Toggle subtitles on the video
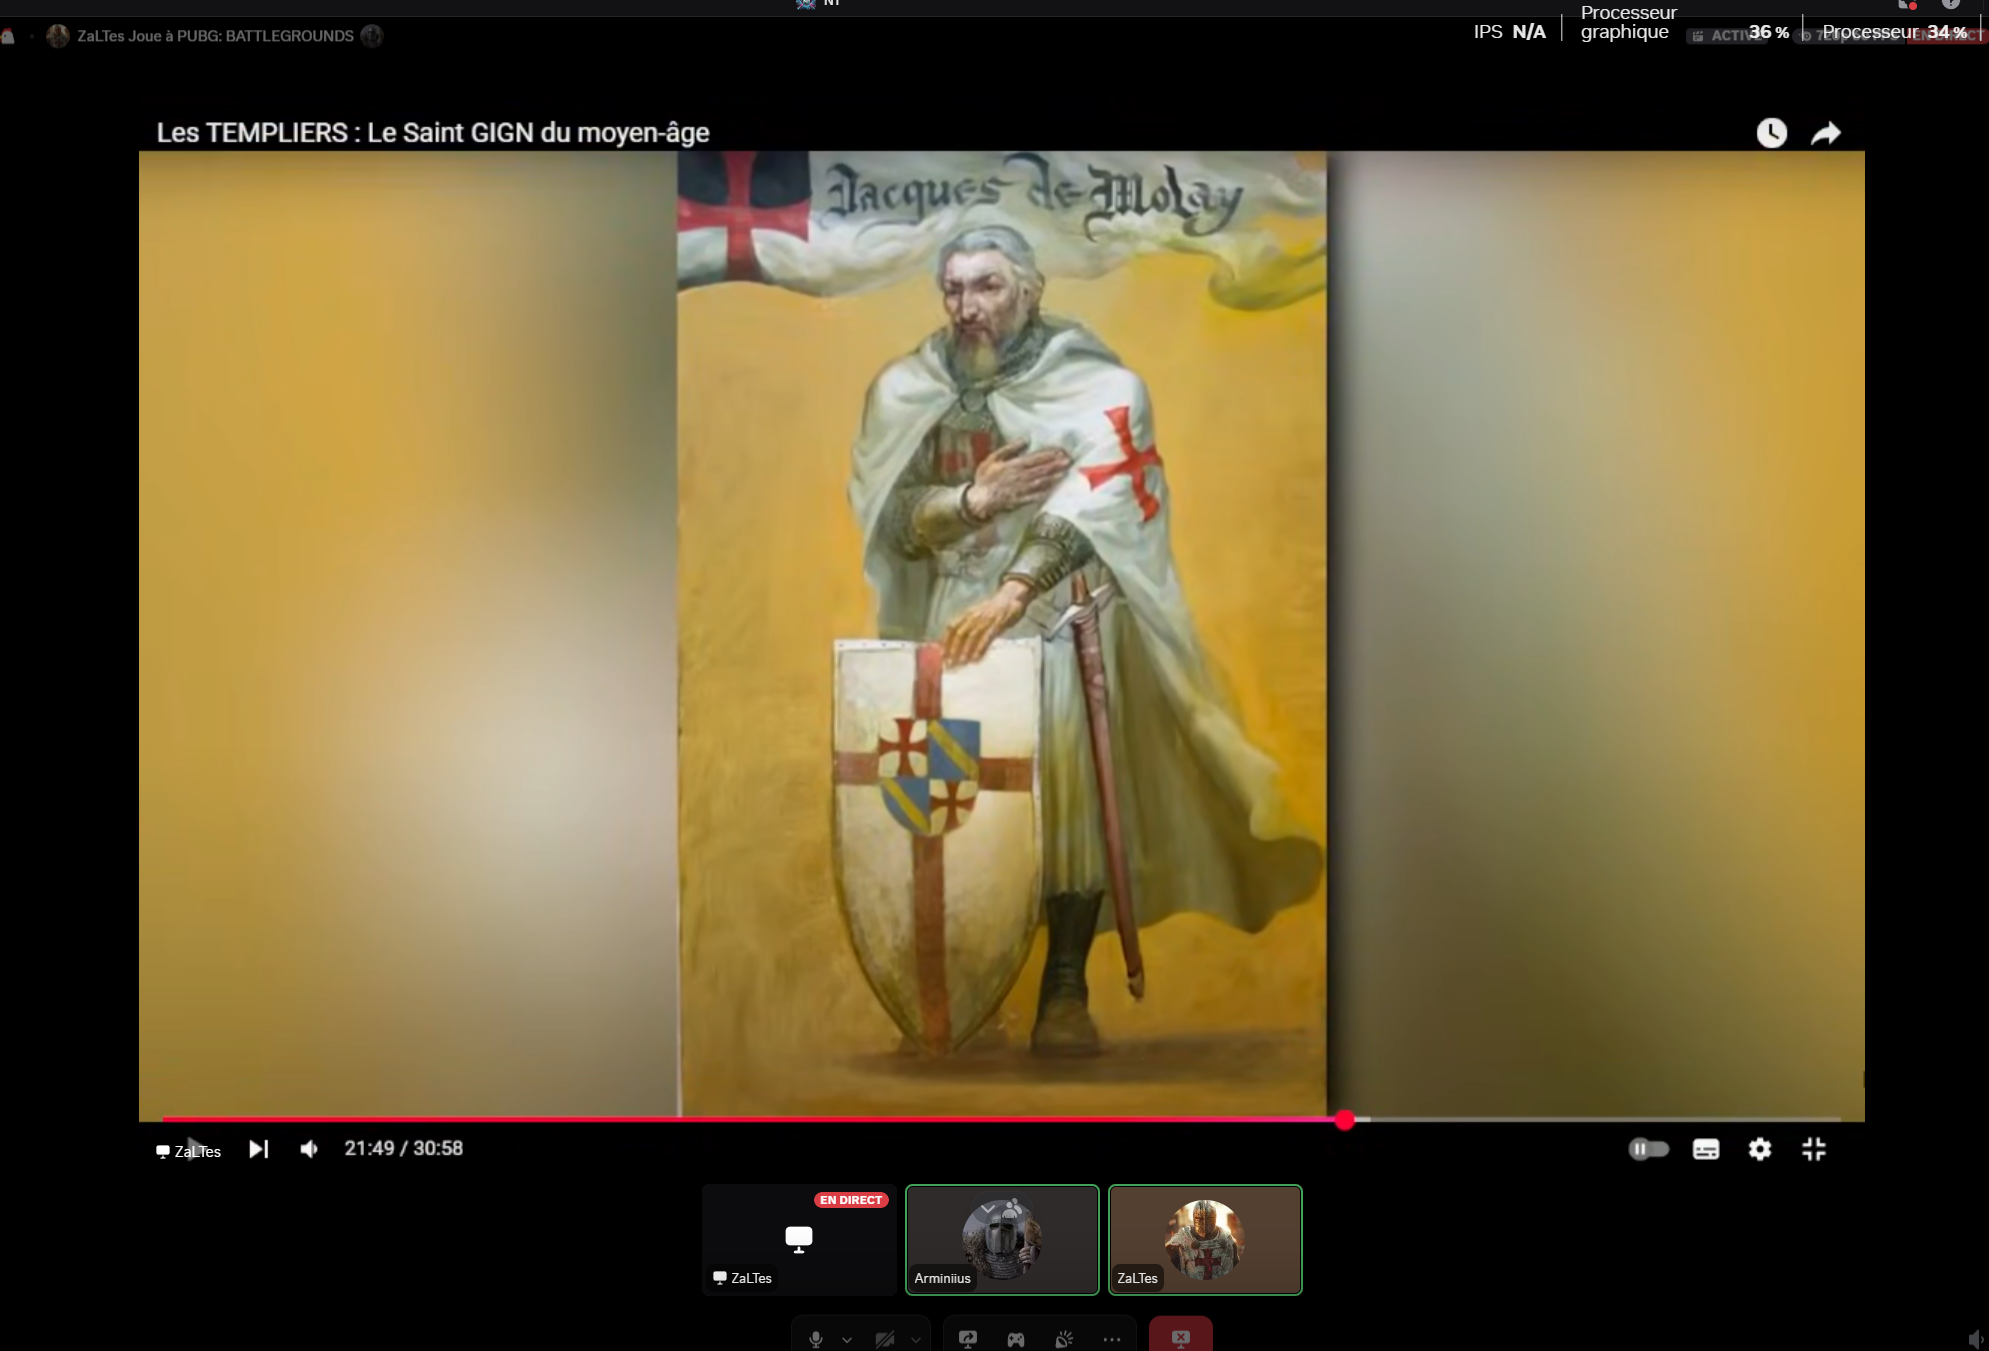Viewport: 1989px width, 1351px height. pyautogui.click(x=1706, y=1149)
